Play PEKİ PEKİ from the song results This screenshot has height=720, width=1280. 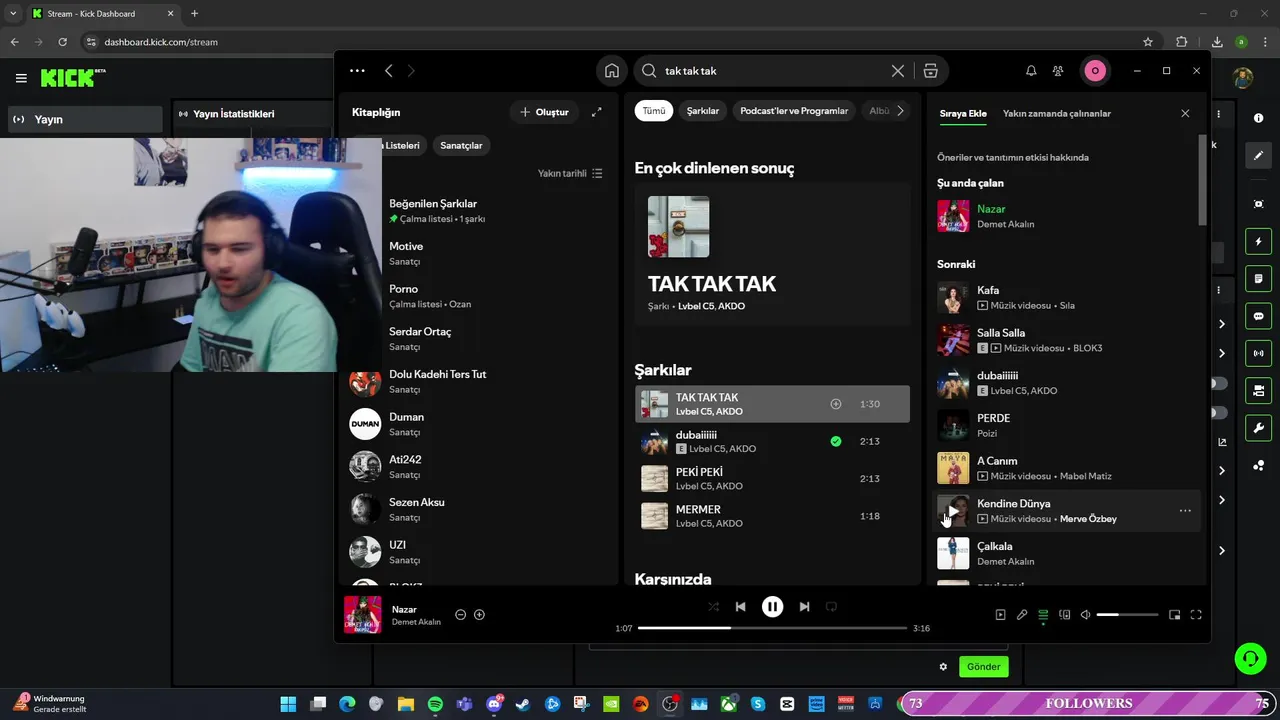coord(772,479)
